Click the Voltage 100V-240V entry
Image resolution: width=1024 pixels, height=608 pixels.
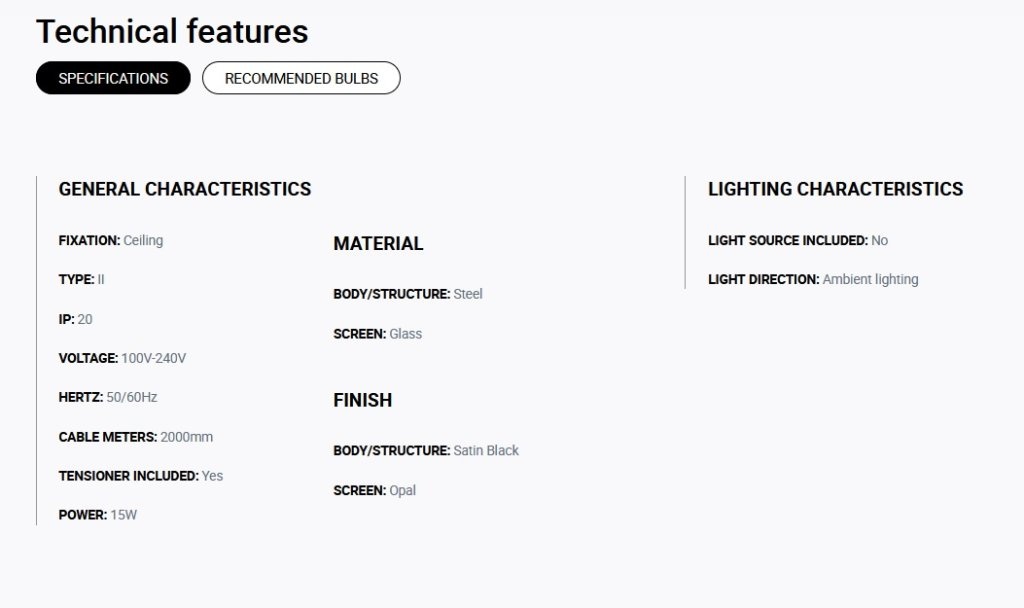pyautogui.click(x=122, y=359)
